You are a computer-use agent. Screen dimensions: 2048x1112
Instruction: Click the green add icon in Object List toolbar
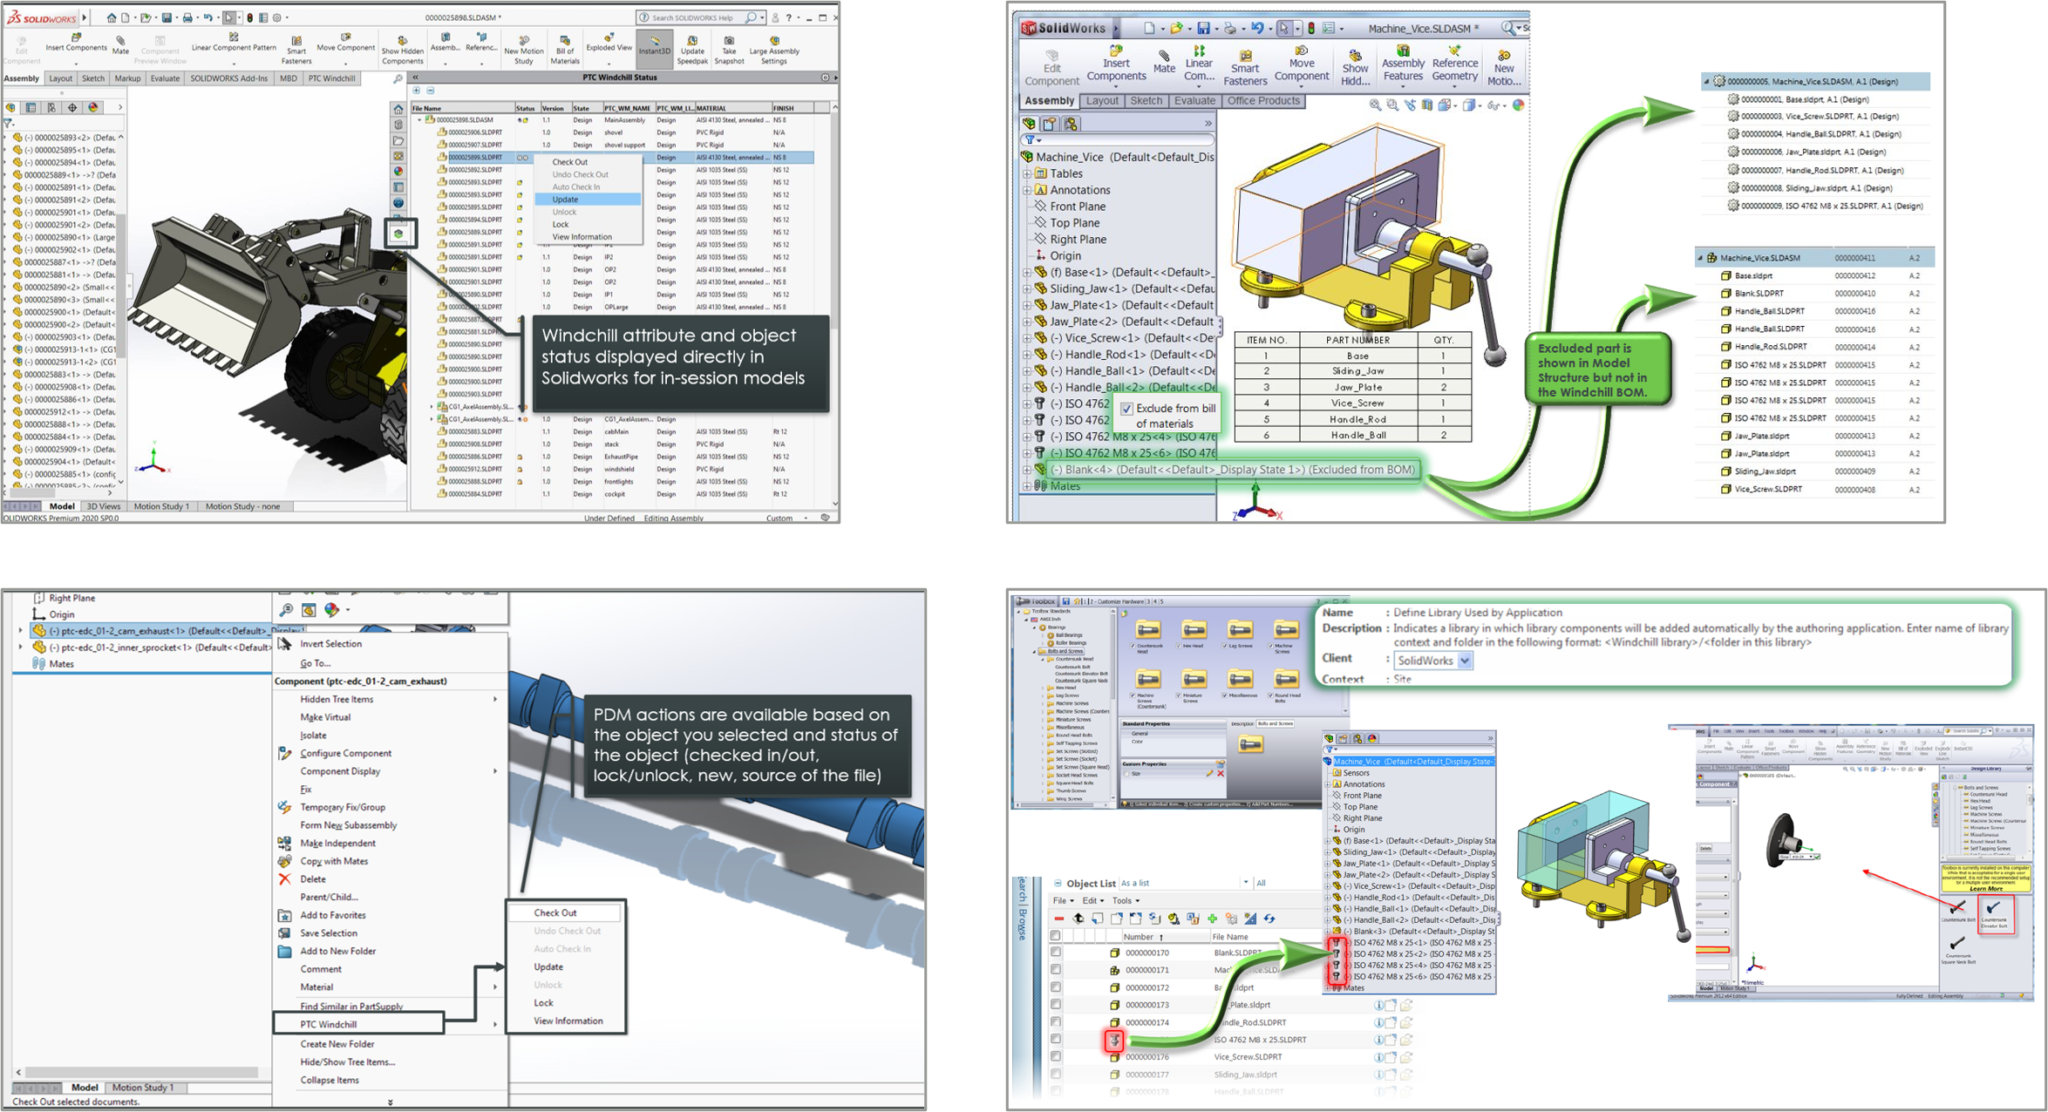(x=1212, y=918)
